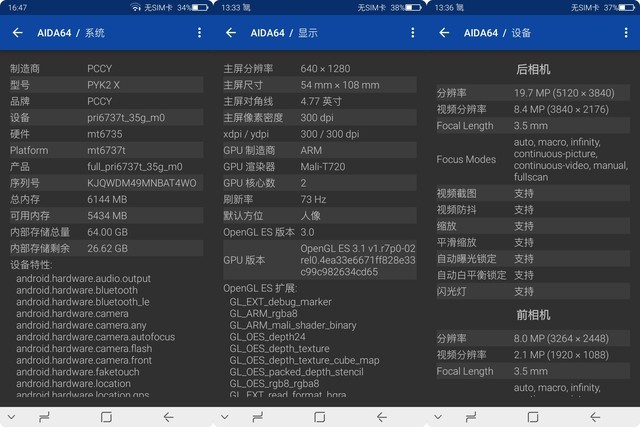The width and height of the screenshot is (640, 427).
Task: Select the 可用内存 5434 MB row
Action: (x=106, y=216)
